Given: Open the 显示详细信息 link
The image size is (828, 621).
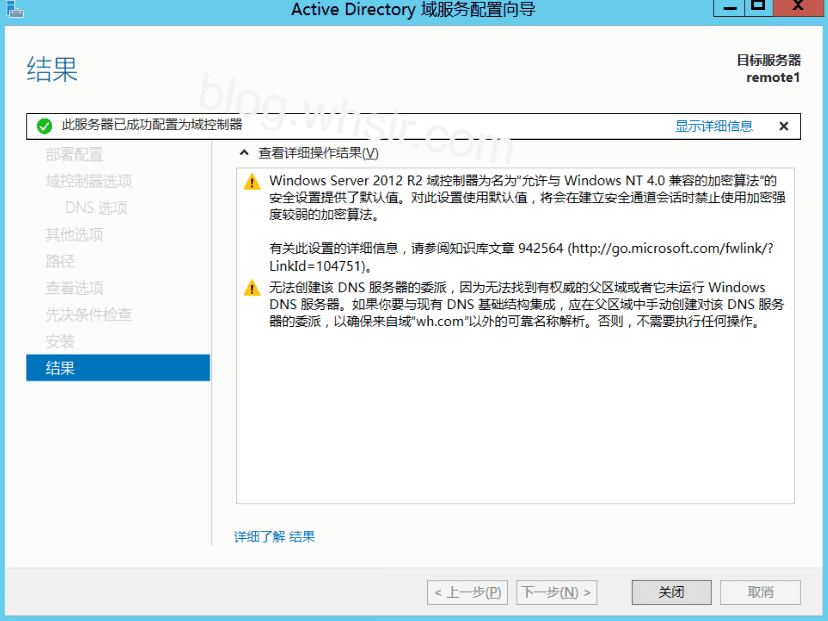Looking at the screenshot, I should [x=714, y=126].
